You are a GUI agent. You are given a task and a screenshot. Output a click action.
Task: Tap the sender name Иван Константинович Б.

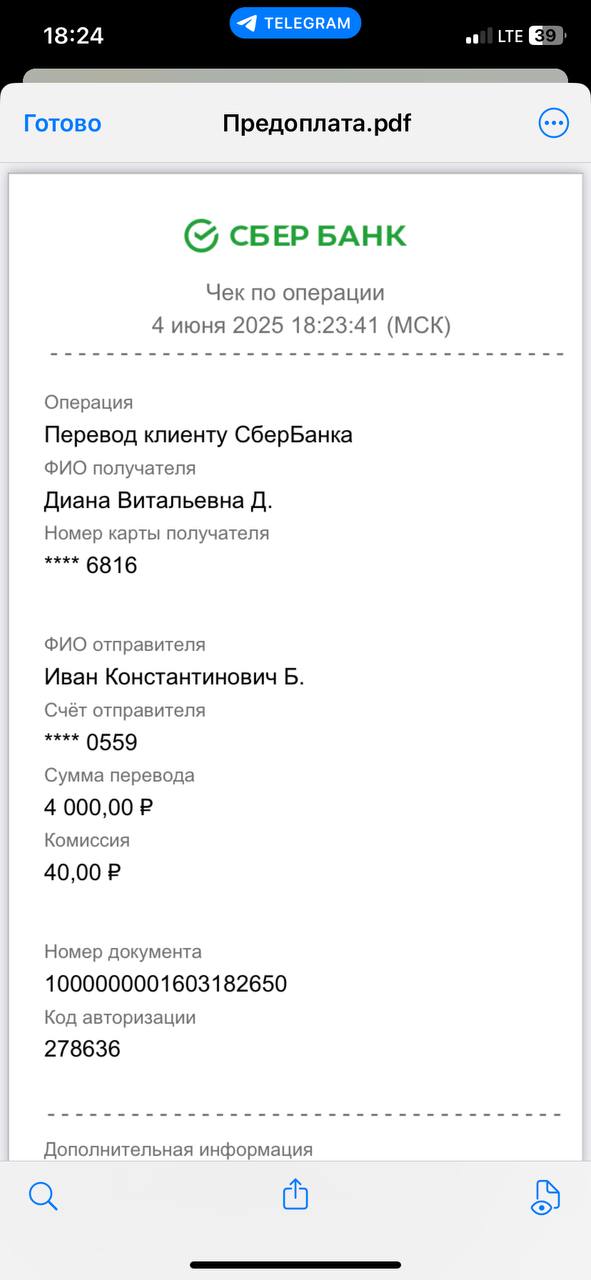click(x=174, y=677)
